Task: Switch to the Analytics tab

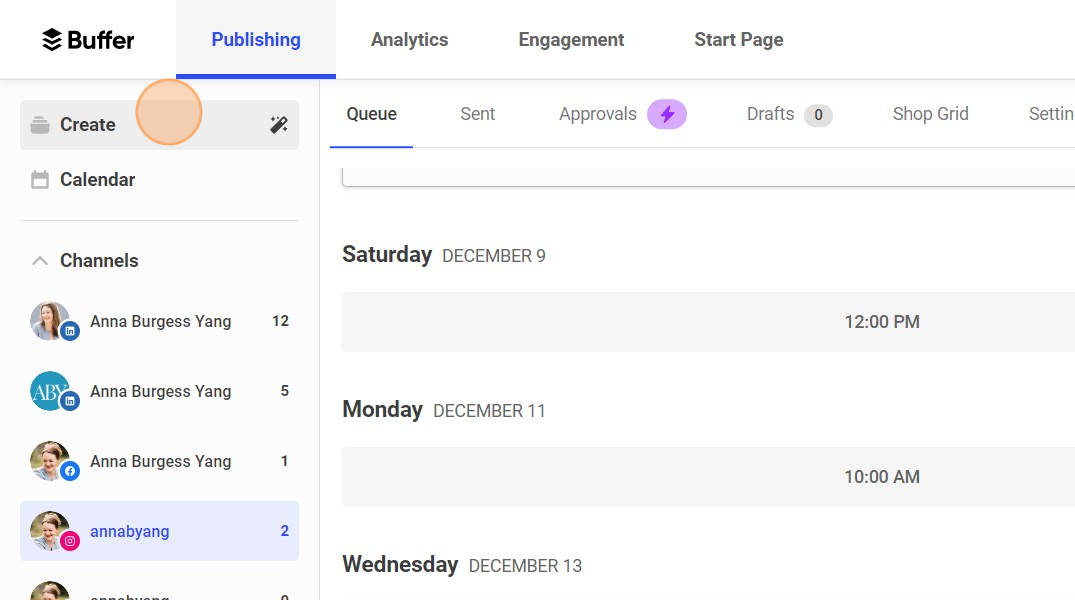Action: tap(409, 39)
